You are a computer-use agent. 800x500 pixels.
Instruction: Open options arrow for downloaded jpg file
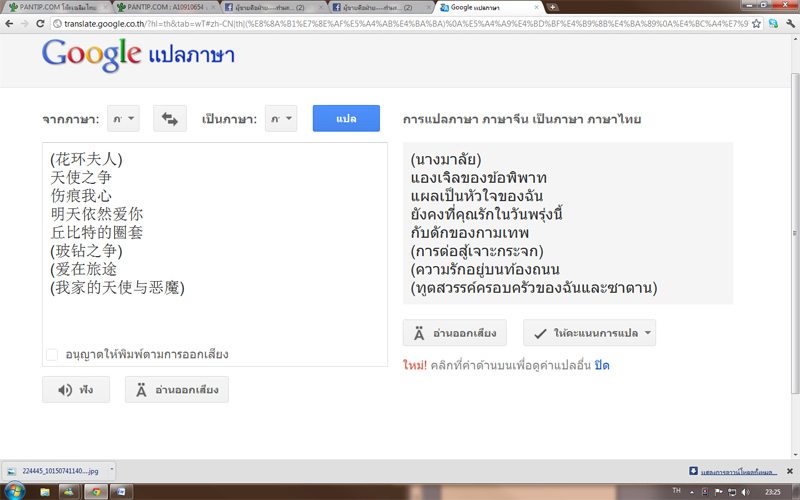112,469
